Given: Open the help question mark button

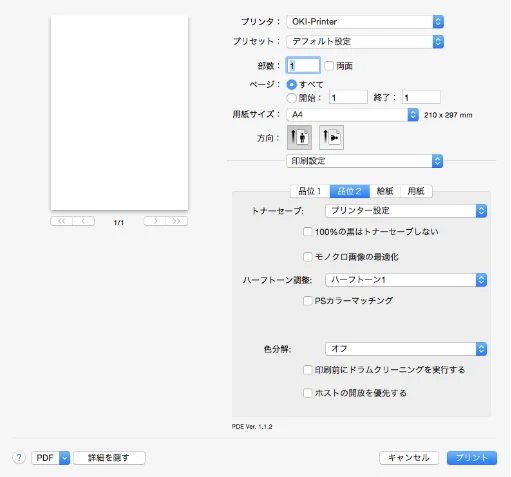Looking at the screenshot, I should point(19,457).
